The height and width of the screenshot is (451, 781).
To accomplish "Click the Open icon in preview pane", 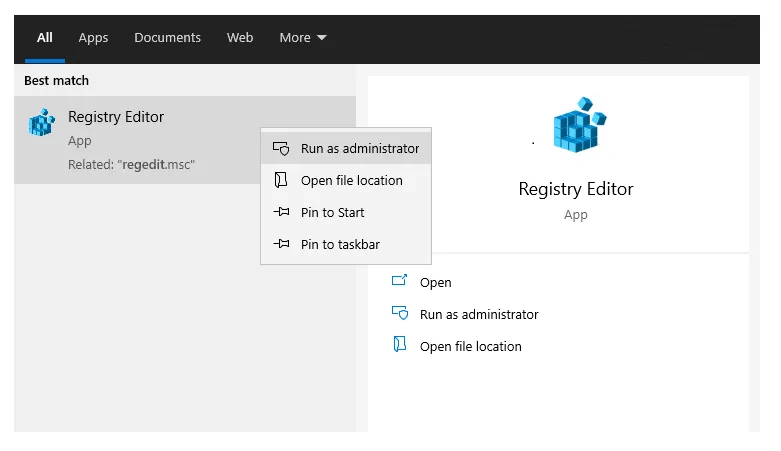I will [x=399, y=281].
